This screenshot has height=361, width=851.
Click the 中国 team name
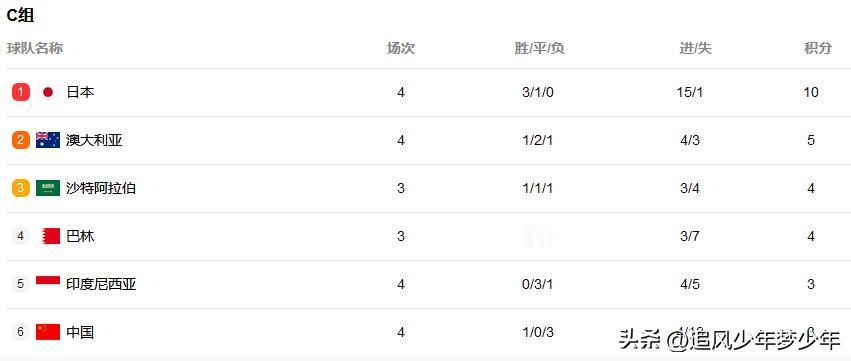tap(80, 332)
